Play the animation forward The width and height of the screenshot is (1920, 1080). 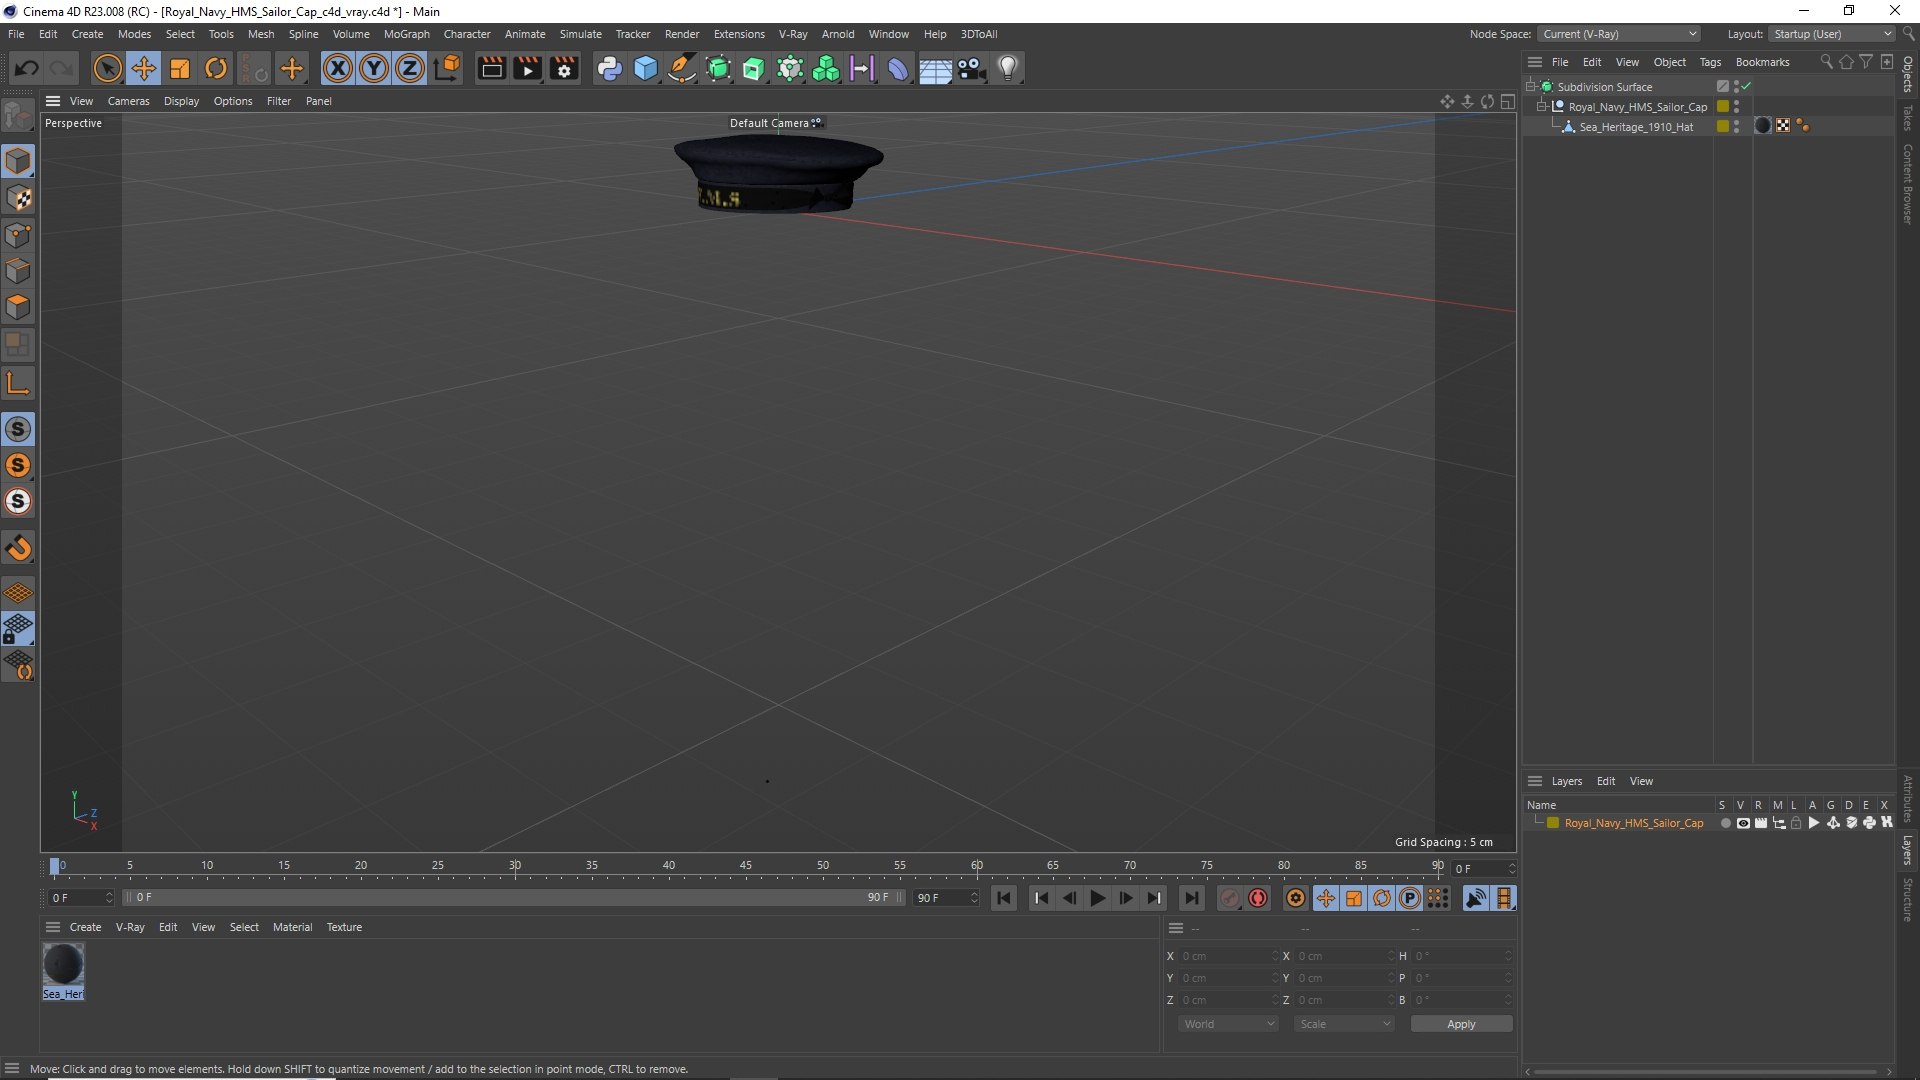pyautogui.click(x=1097, y=898)
